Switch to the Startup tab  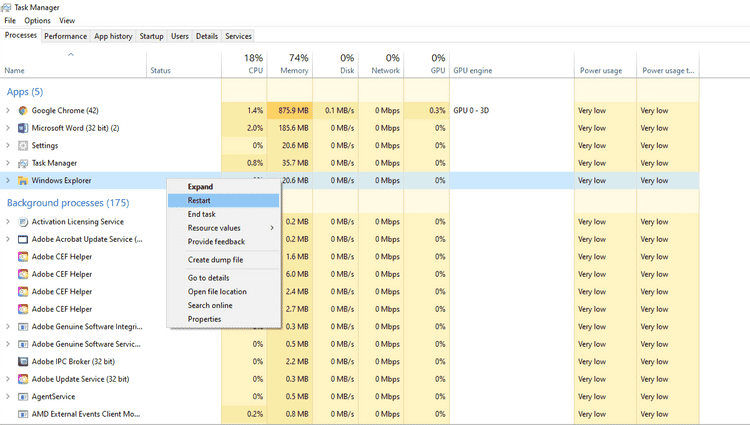click(152, 36)
